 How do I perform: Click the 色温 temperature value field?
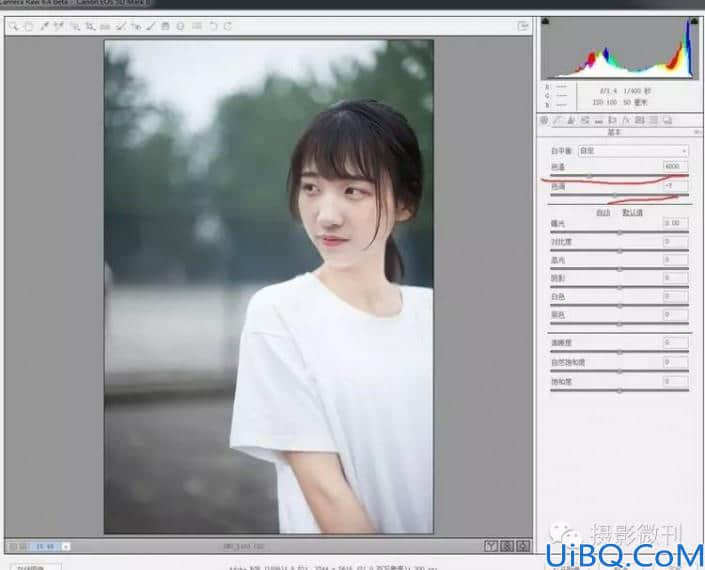[x=675, y=166]
